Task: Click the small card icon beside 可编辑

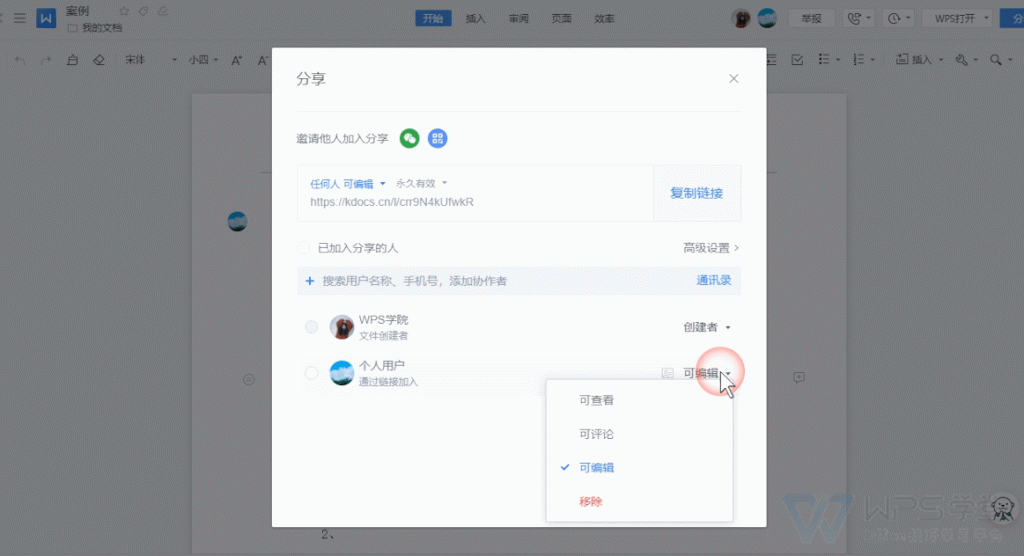Action: pos(667,373)
